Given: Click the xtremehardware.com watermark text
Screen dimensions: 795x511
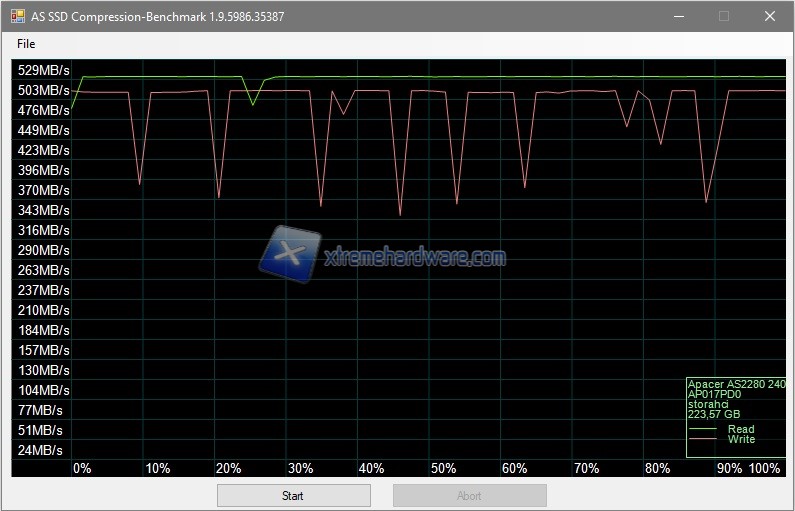Looking at the screenshot, I should coord(415,258).
